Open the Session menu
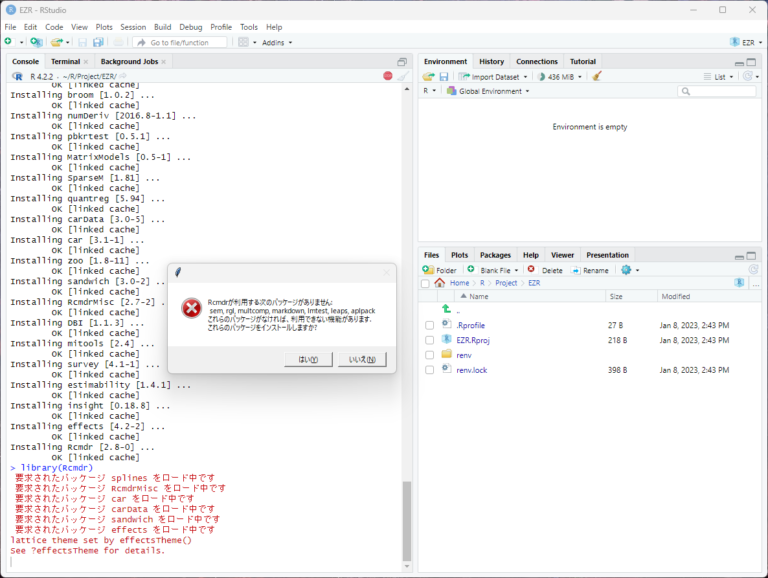Viewport: 768px width, 578px height. click(x=133, y=27)
